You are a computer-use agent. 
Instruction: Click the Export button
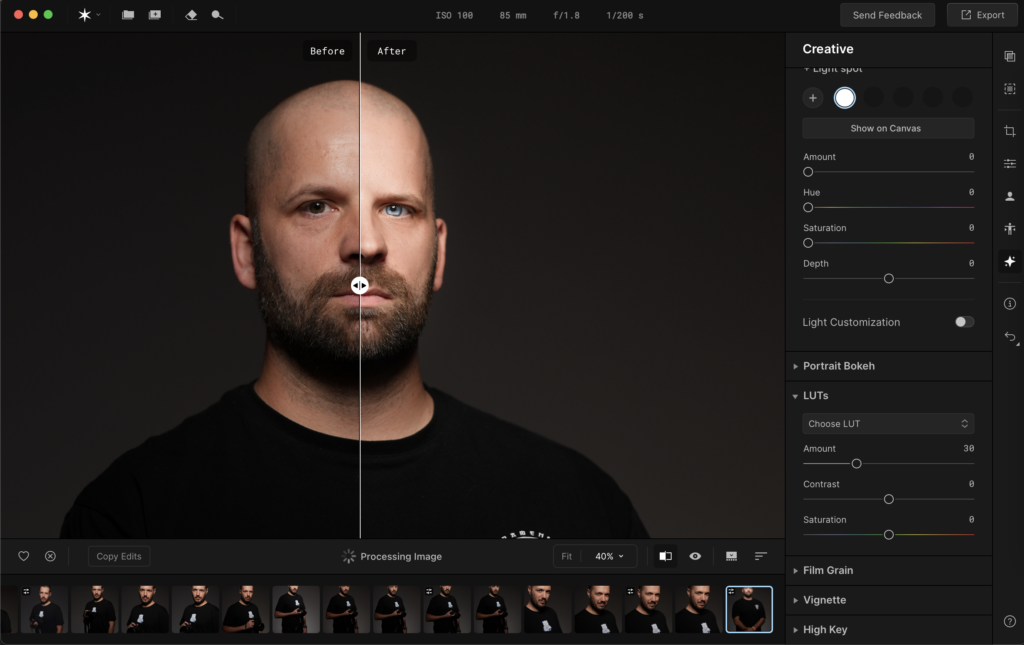(982, 15)
